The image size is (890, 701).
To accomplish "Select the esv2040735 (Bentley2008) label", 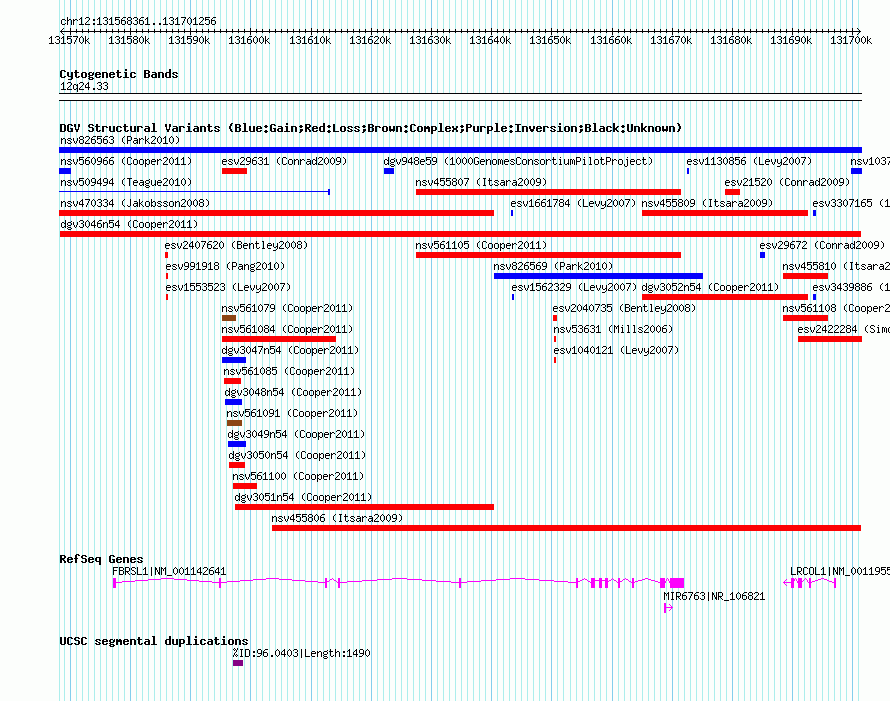I will click(x=624, y=308).
